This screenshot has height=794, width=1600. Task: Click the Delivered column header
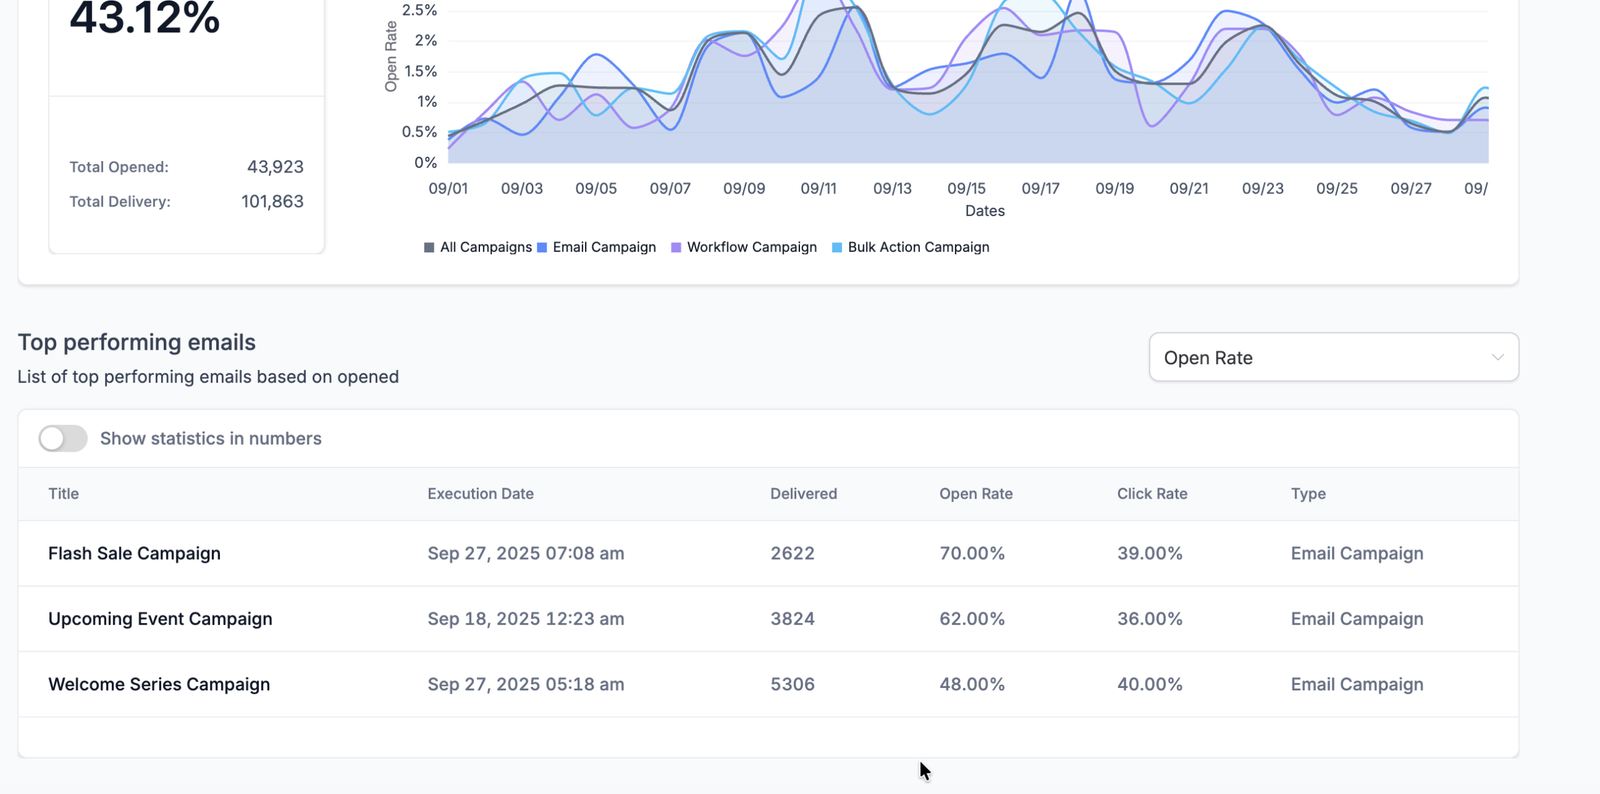point(803,494)
